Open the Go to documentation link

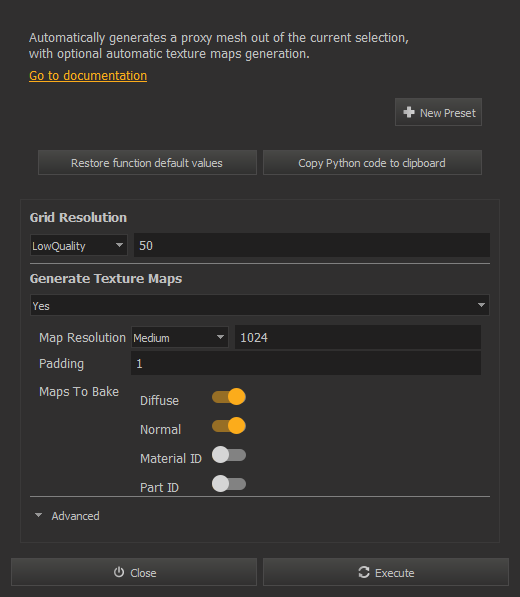[88, 76]
